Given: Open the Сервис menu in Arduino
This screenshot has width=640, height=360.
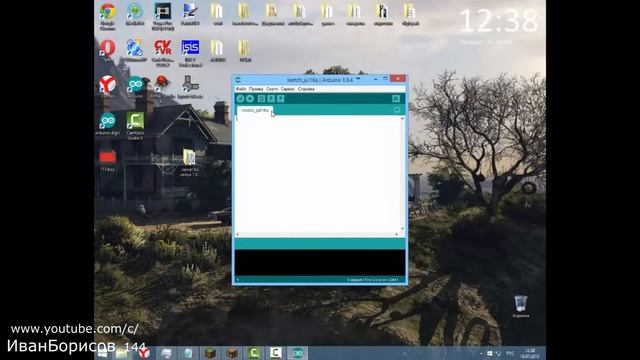Looking at the screenshot, I should point(288,89).
